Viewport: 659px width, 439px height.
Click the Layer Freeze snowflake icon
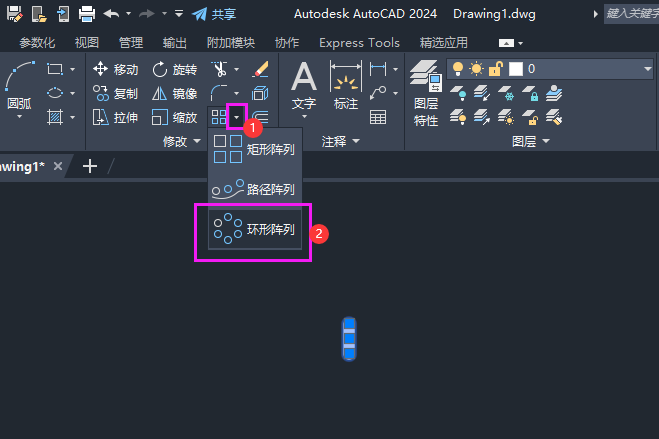tap(506, 93)
